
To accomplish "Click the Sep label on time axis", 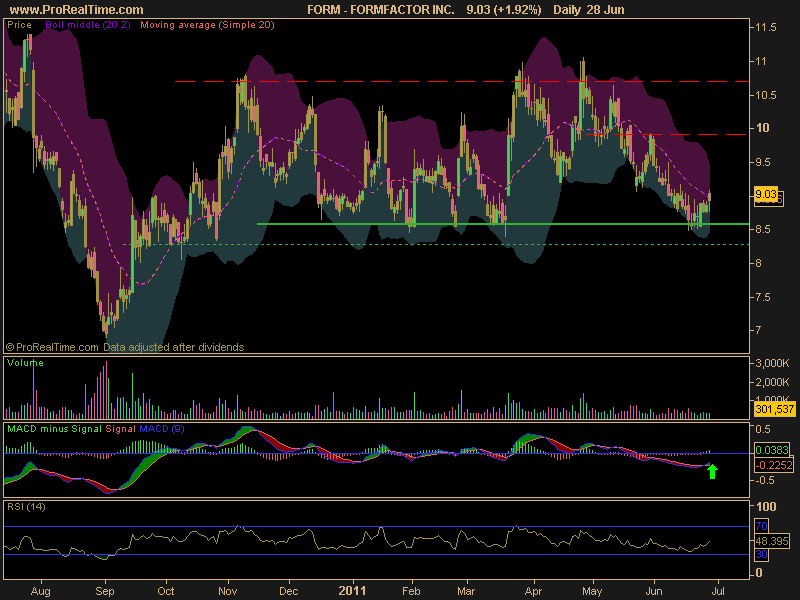I will click(105, 591).
